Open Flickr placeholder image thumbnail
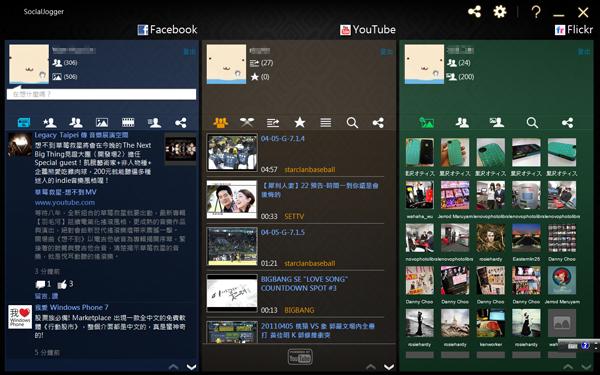 [x=562, y=323]
